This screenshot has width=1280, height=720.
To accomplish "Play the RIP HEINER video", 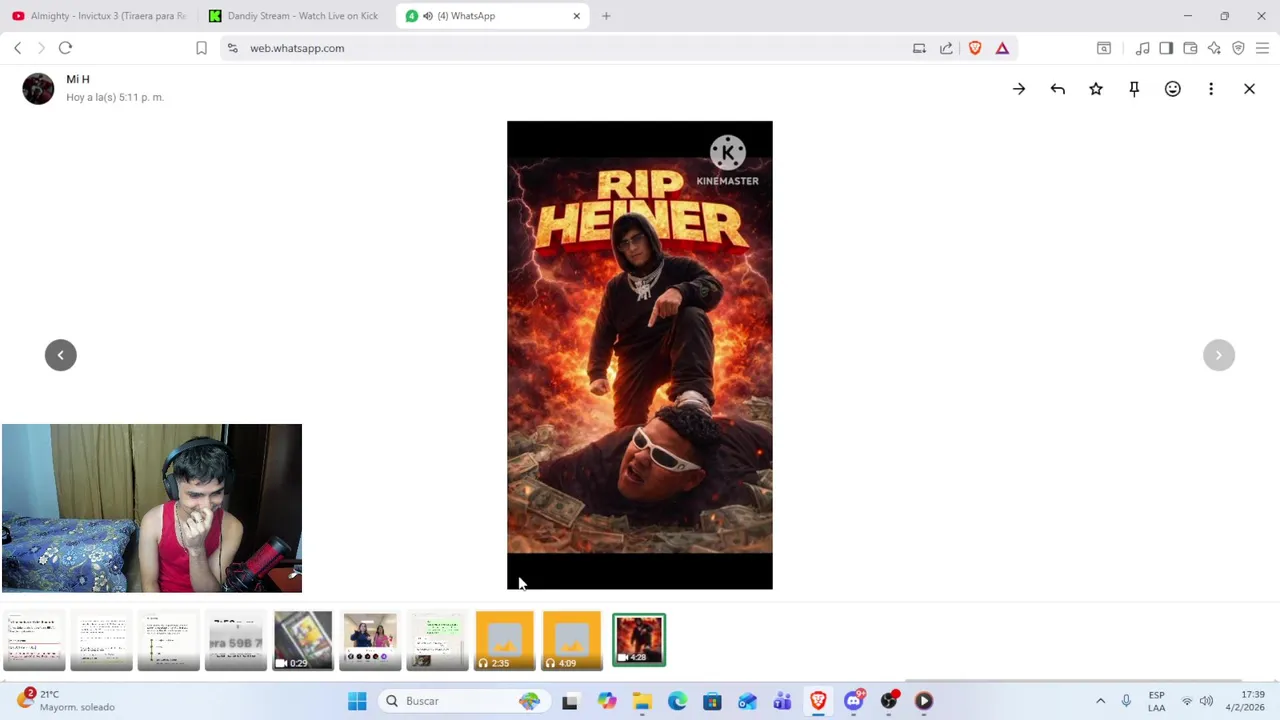I will 640,355.
